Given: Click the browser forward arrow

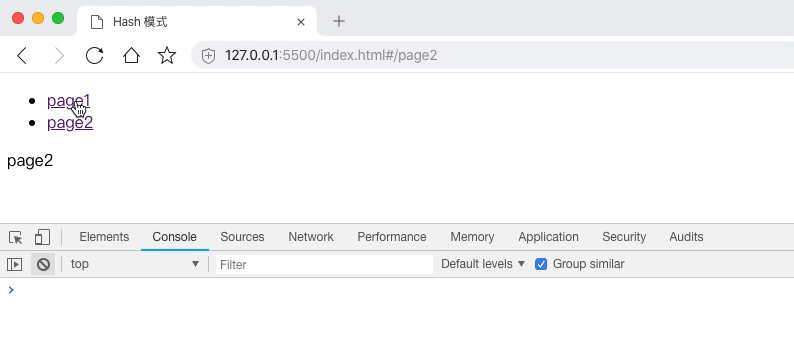Looking at the screenshot, I should click(x=59, y=55).
